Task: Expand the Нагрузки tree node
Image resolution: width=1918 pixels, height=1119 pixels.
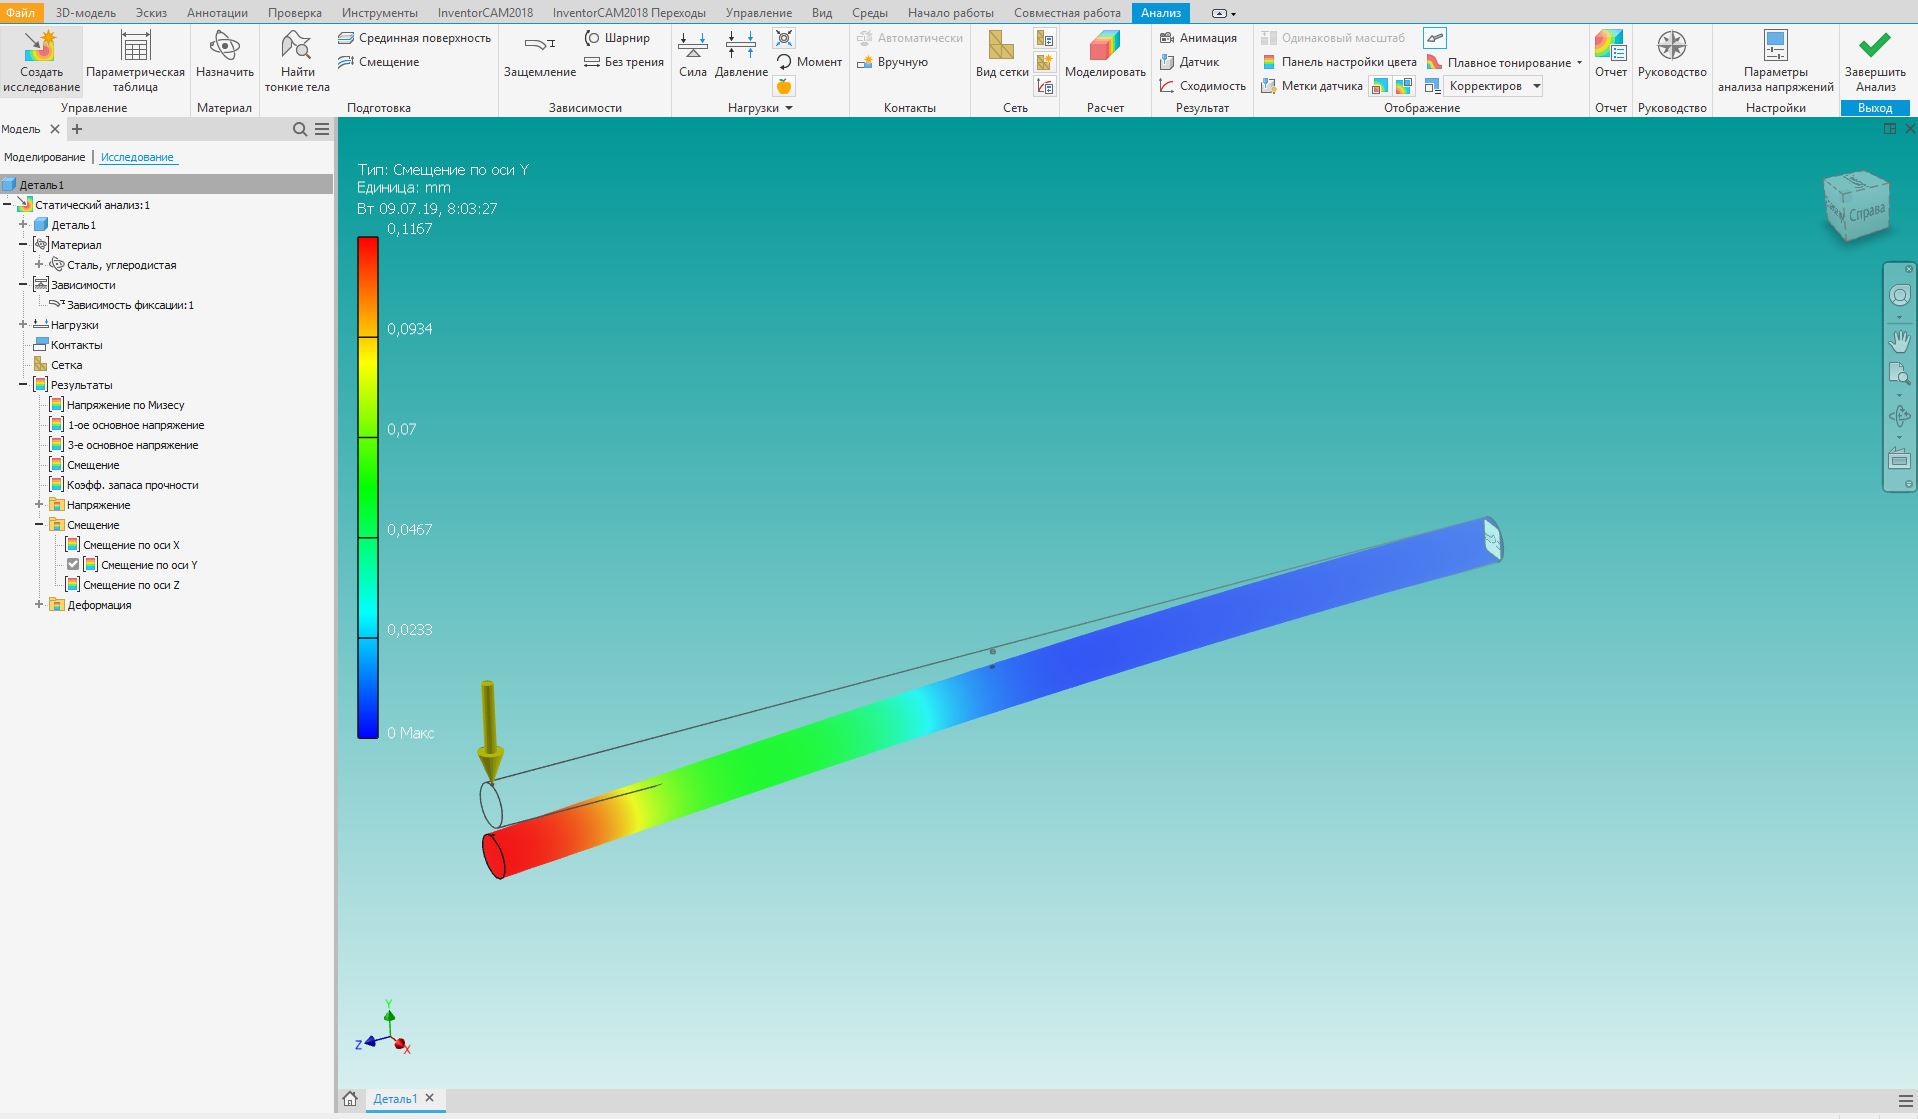Action: tap(23, 325)
